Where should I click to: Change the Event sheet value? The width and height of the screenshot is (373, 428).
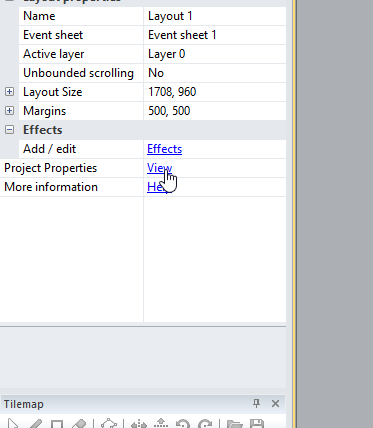[x=215, y=35]
